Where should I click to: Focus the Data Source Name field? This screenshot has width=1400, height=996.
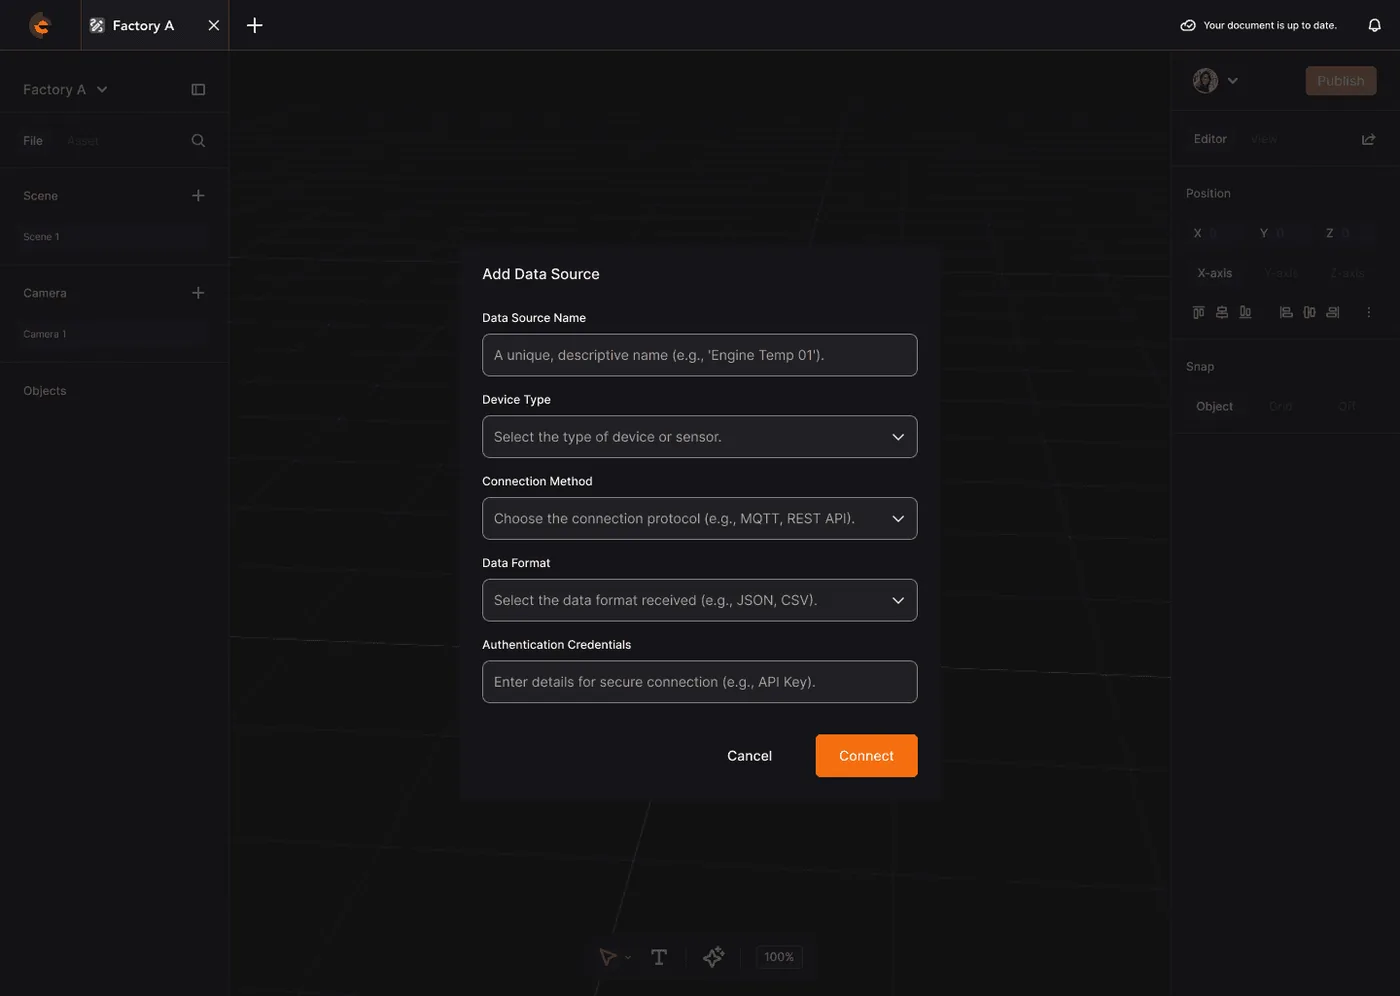[x=699, y=355]
